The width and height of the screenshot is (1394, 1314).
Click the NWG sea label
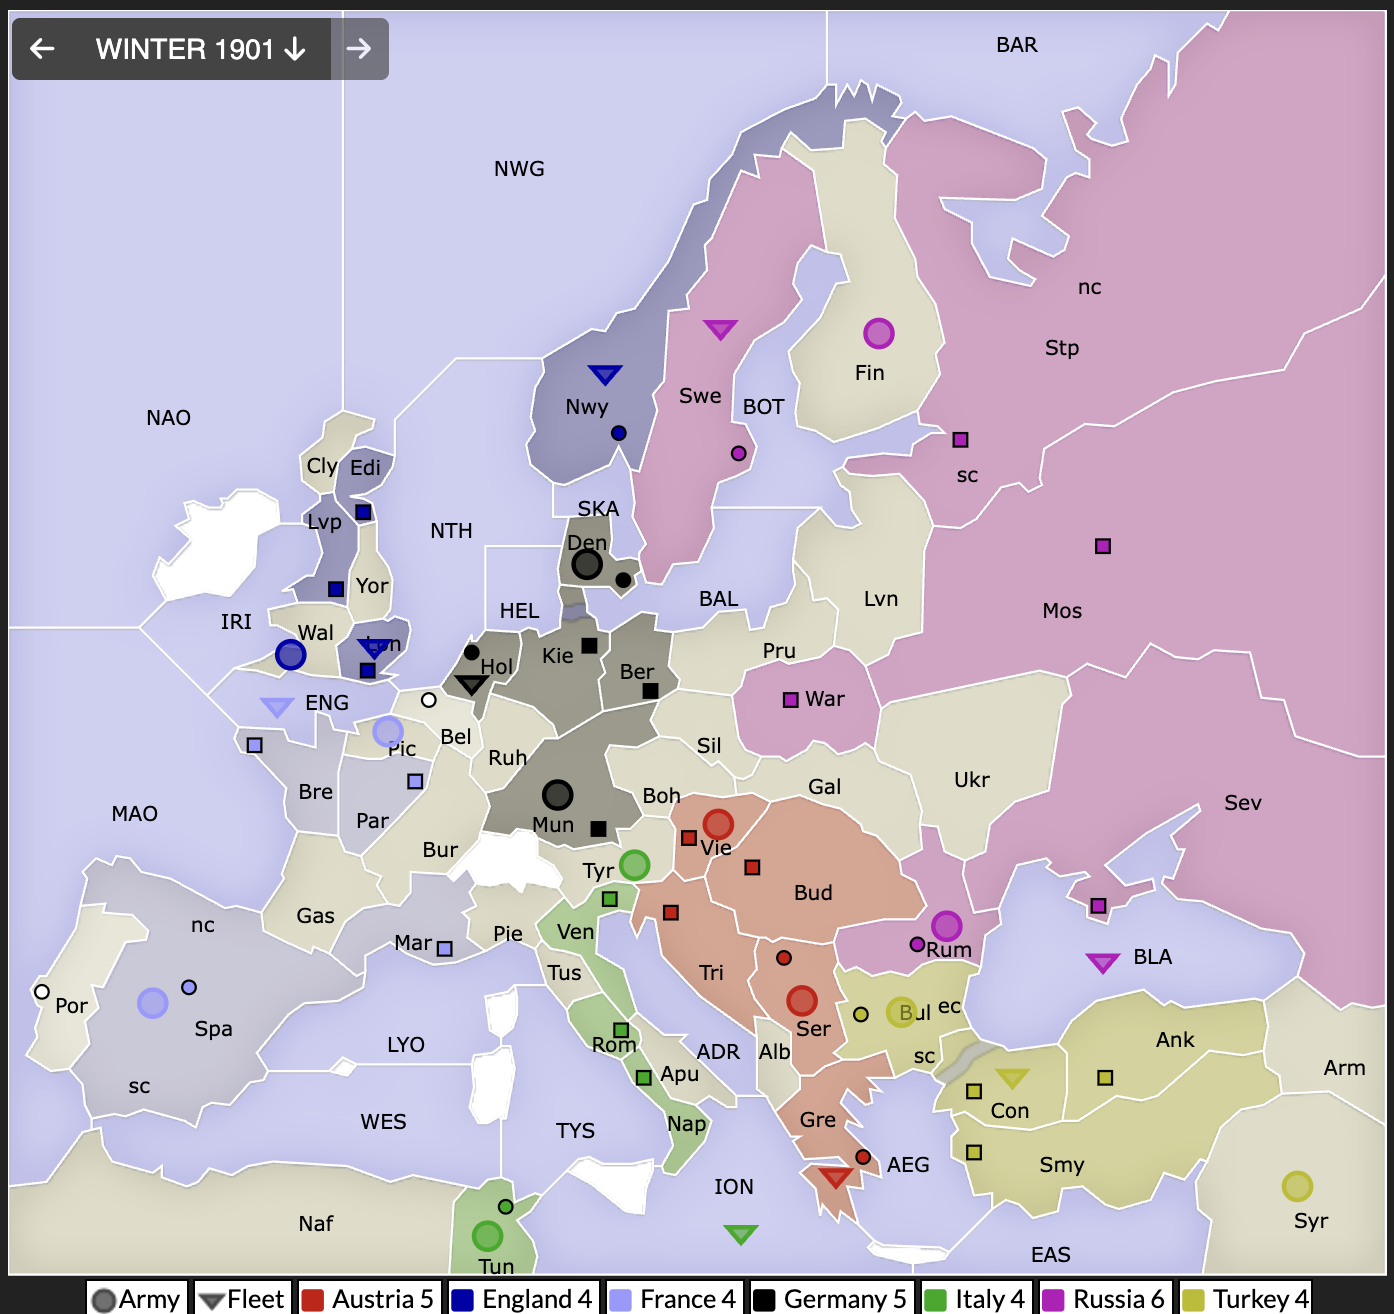tap(519, 168)
